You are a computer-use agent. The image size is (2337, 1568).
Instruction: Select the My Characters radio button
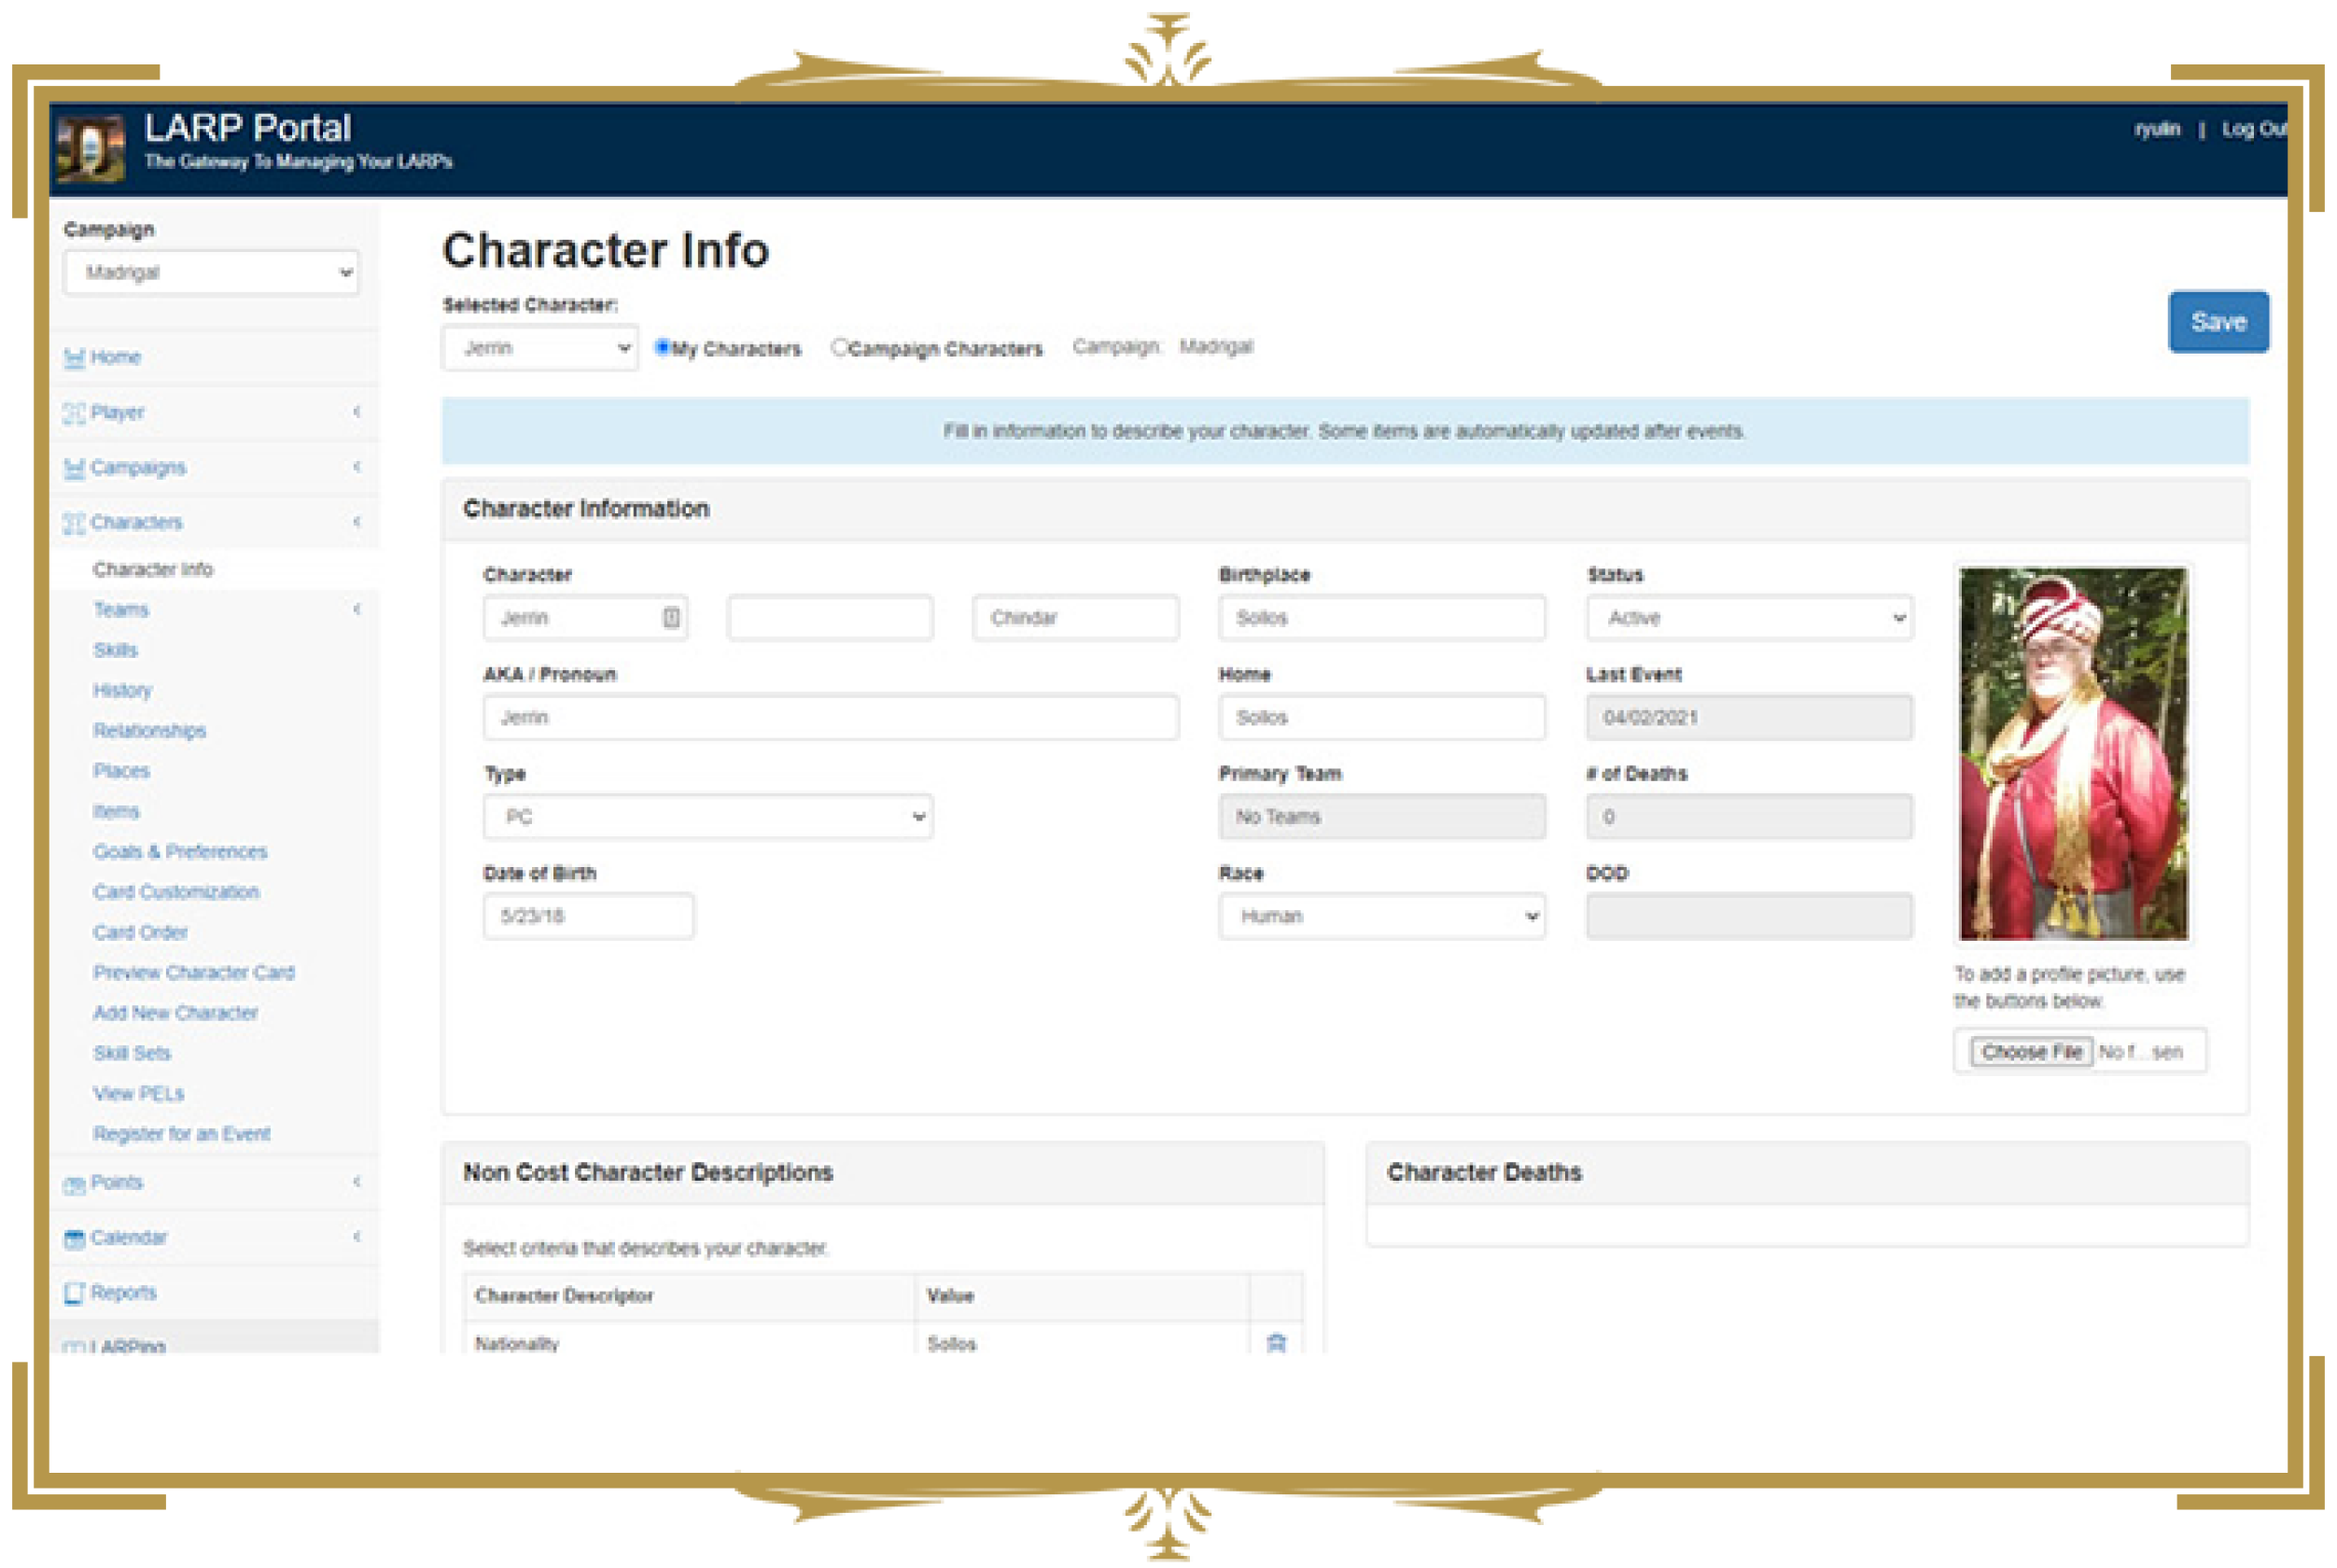[x=661, y=347]
